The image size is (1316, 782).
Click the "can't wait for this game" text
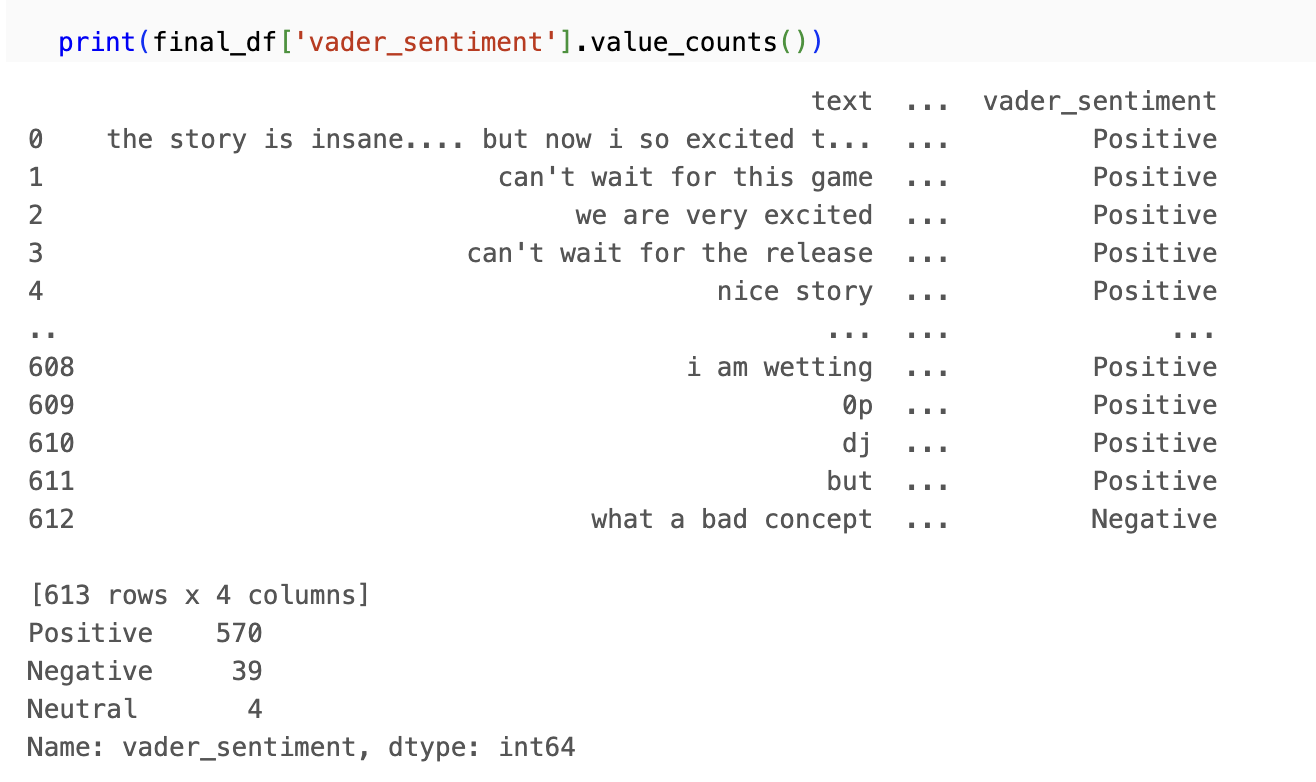coord(685,177)
